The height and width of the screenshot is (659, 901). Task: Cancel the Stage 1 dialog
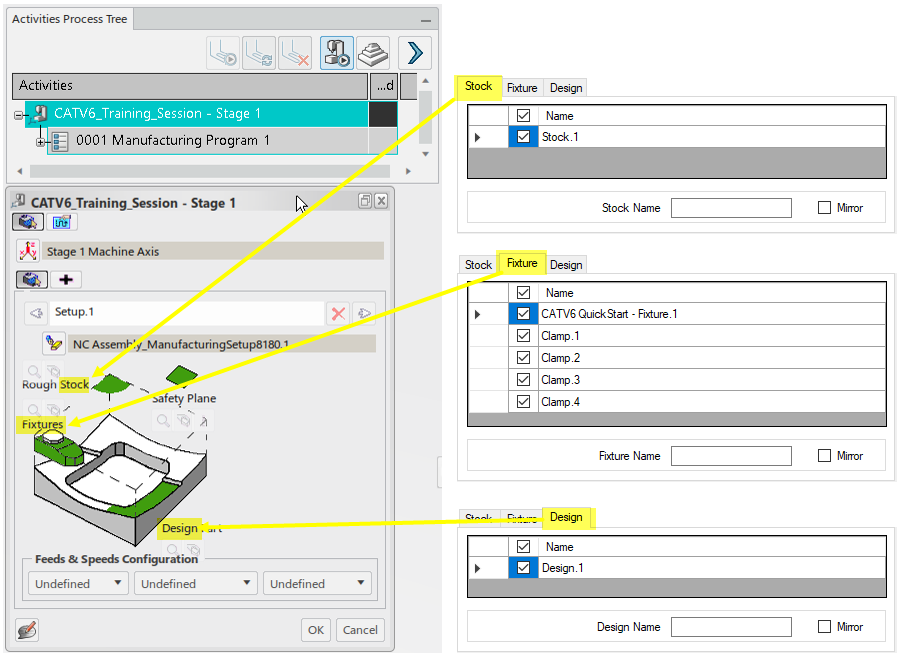[x=360, y=630]
